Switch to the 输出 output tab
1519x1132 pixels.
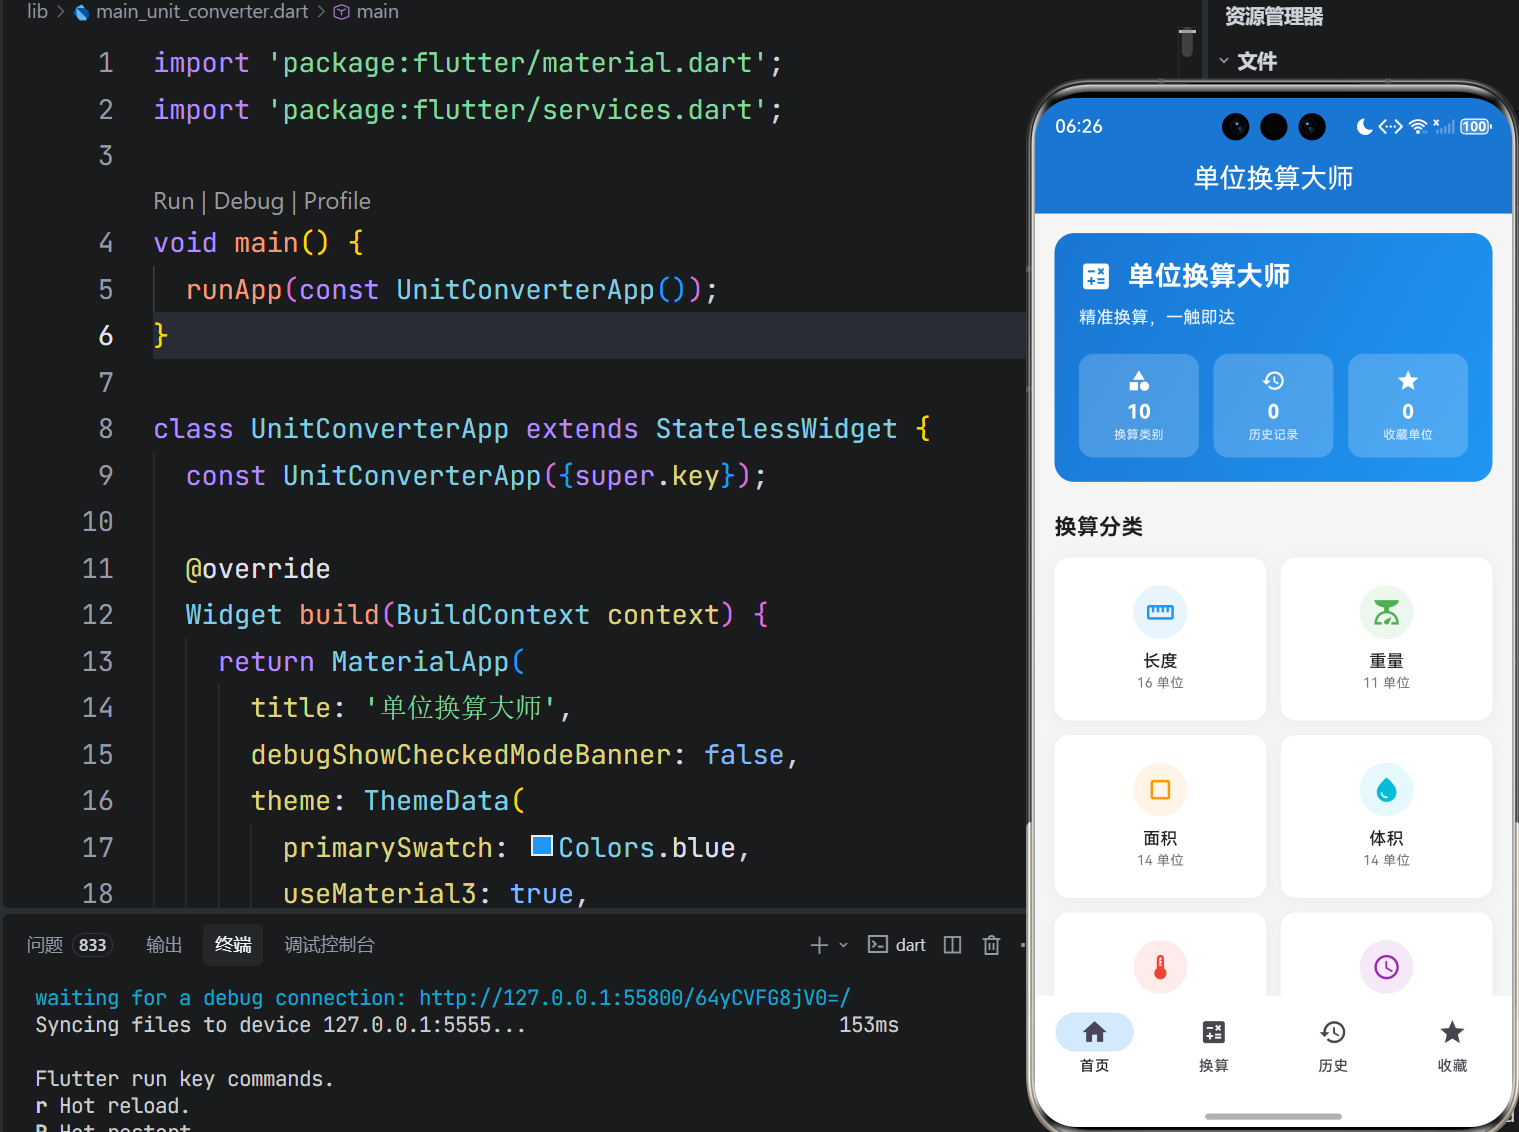[x=164, y=945]
